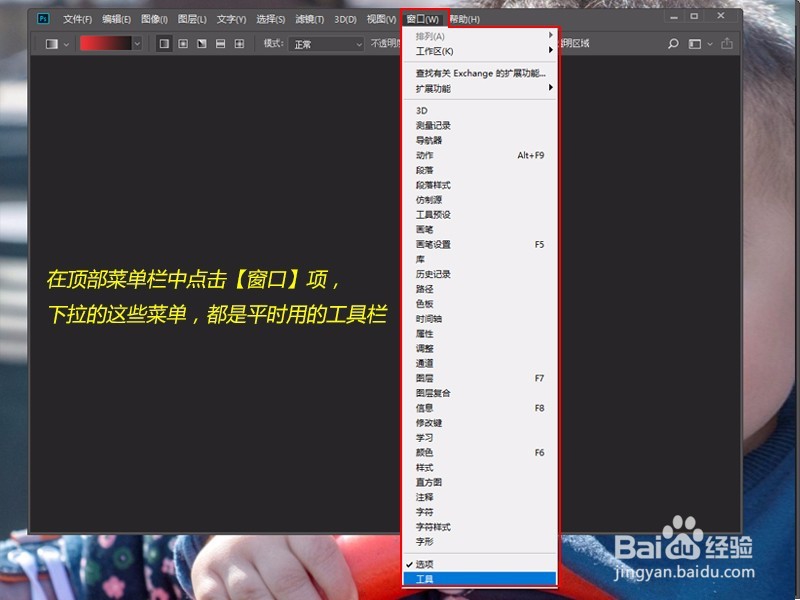
Task: Click the share icon in options bar
Action: (x=727, y=44)
